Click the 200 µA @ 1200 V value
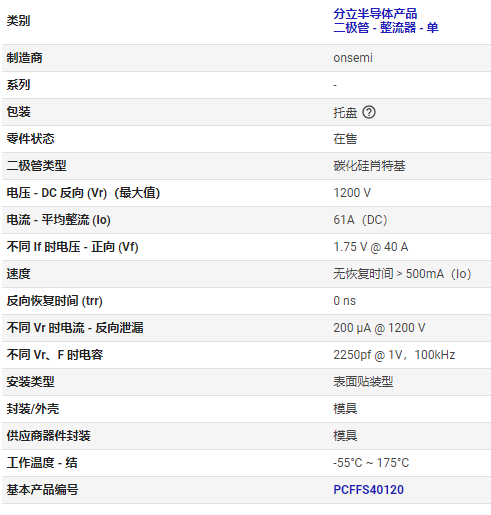491x515 pixels. tap(379, 328)
